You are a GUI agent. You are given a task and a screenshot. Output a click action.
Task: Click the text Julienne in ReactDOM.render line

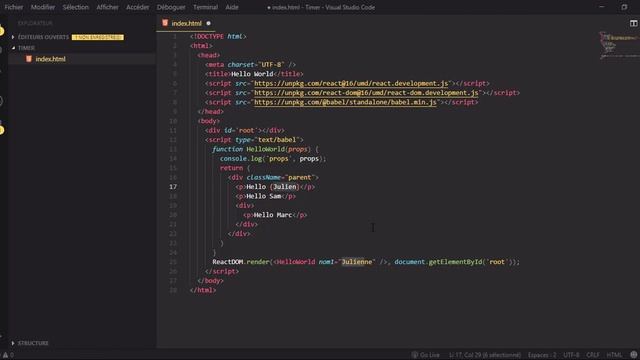coord(357,262)
